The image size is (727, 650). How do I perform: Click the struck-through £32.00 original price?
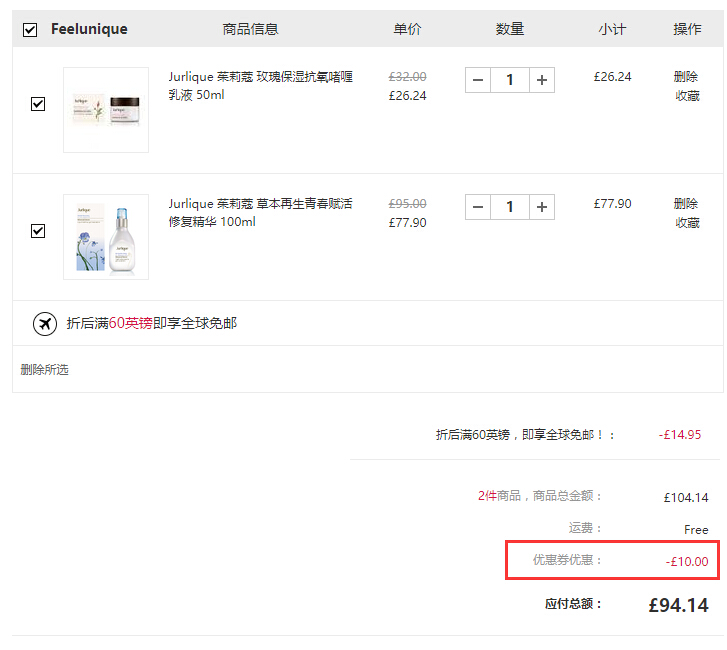click(408, 76)
